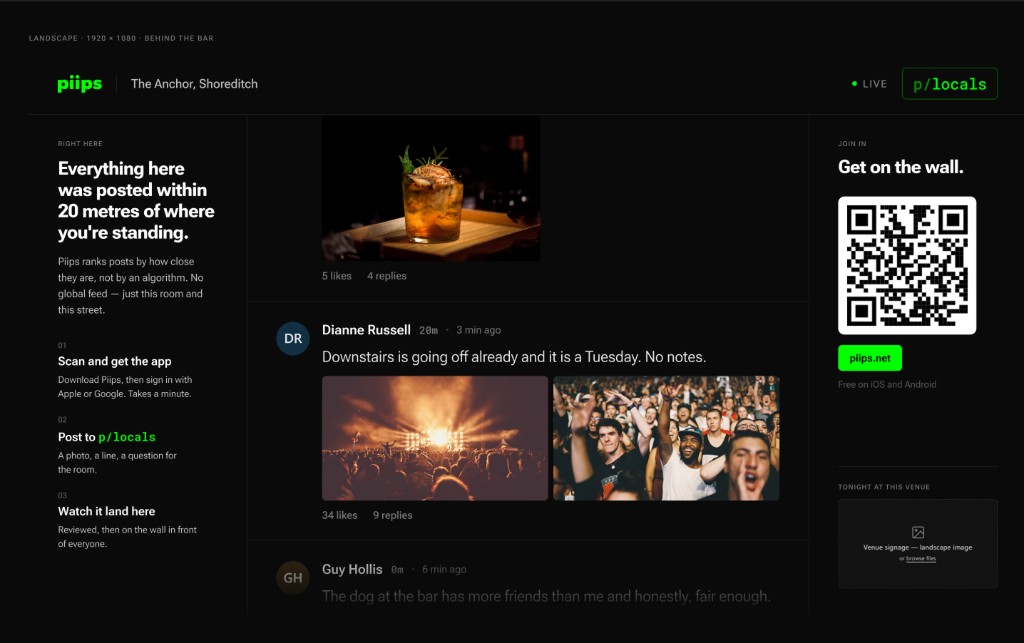Screen dimensions: 1024x643
Task: Click the DR avatar of Dianne Russell
Action: coord(293,338)
